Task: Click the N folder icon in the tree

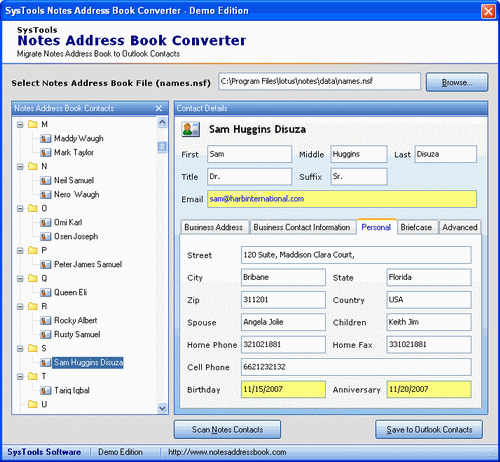Action: (x=33, y=166)
